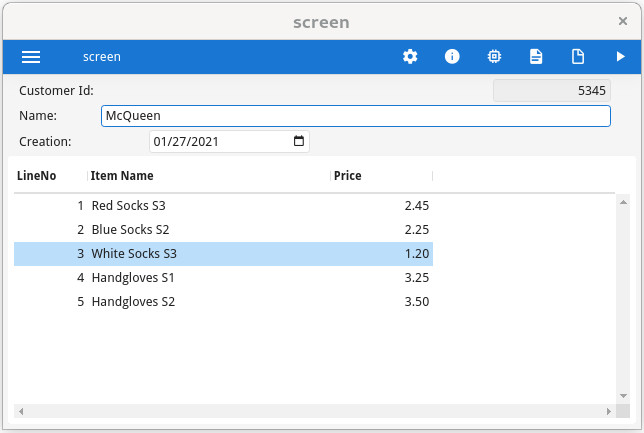This screenshot has height=433, width=644.
Task: Close the screen window
Action: pyautogui.click(x=623, y=21)
